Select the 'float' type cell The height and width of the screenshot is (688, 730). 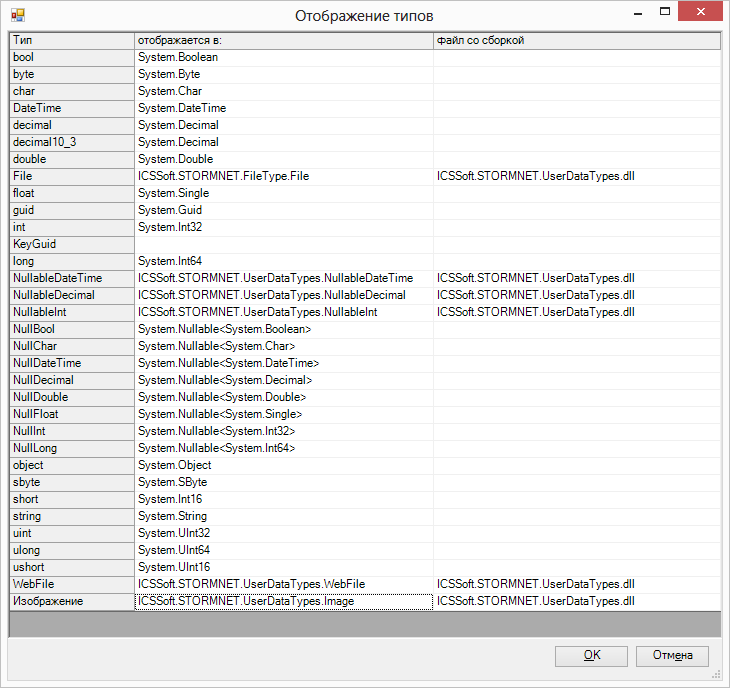(72, 193)
